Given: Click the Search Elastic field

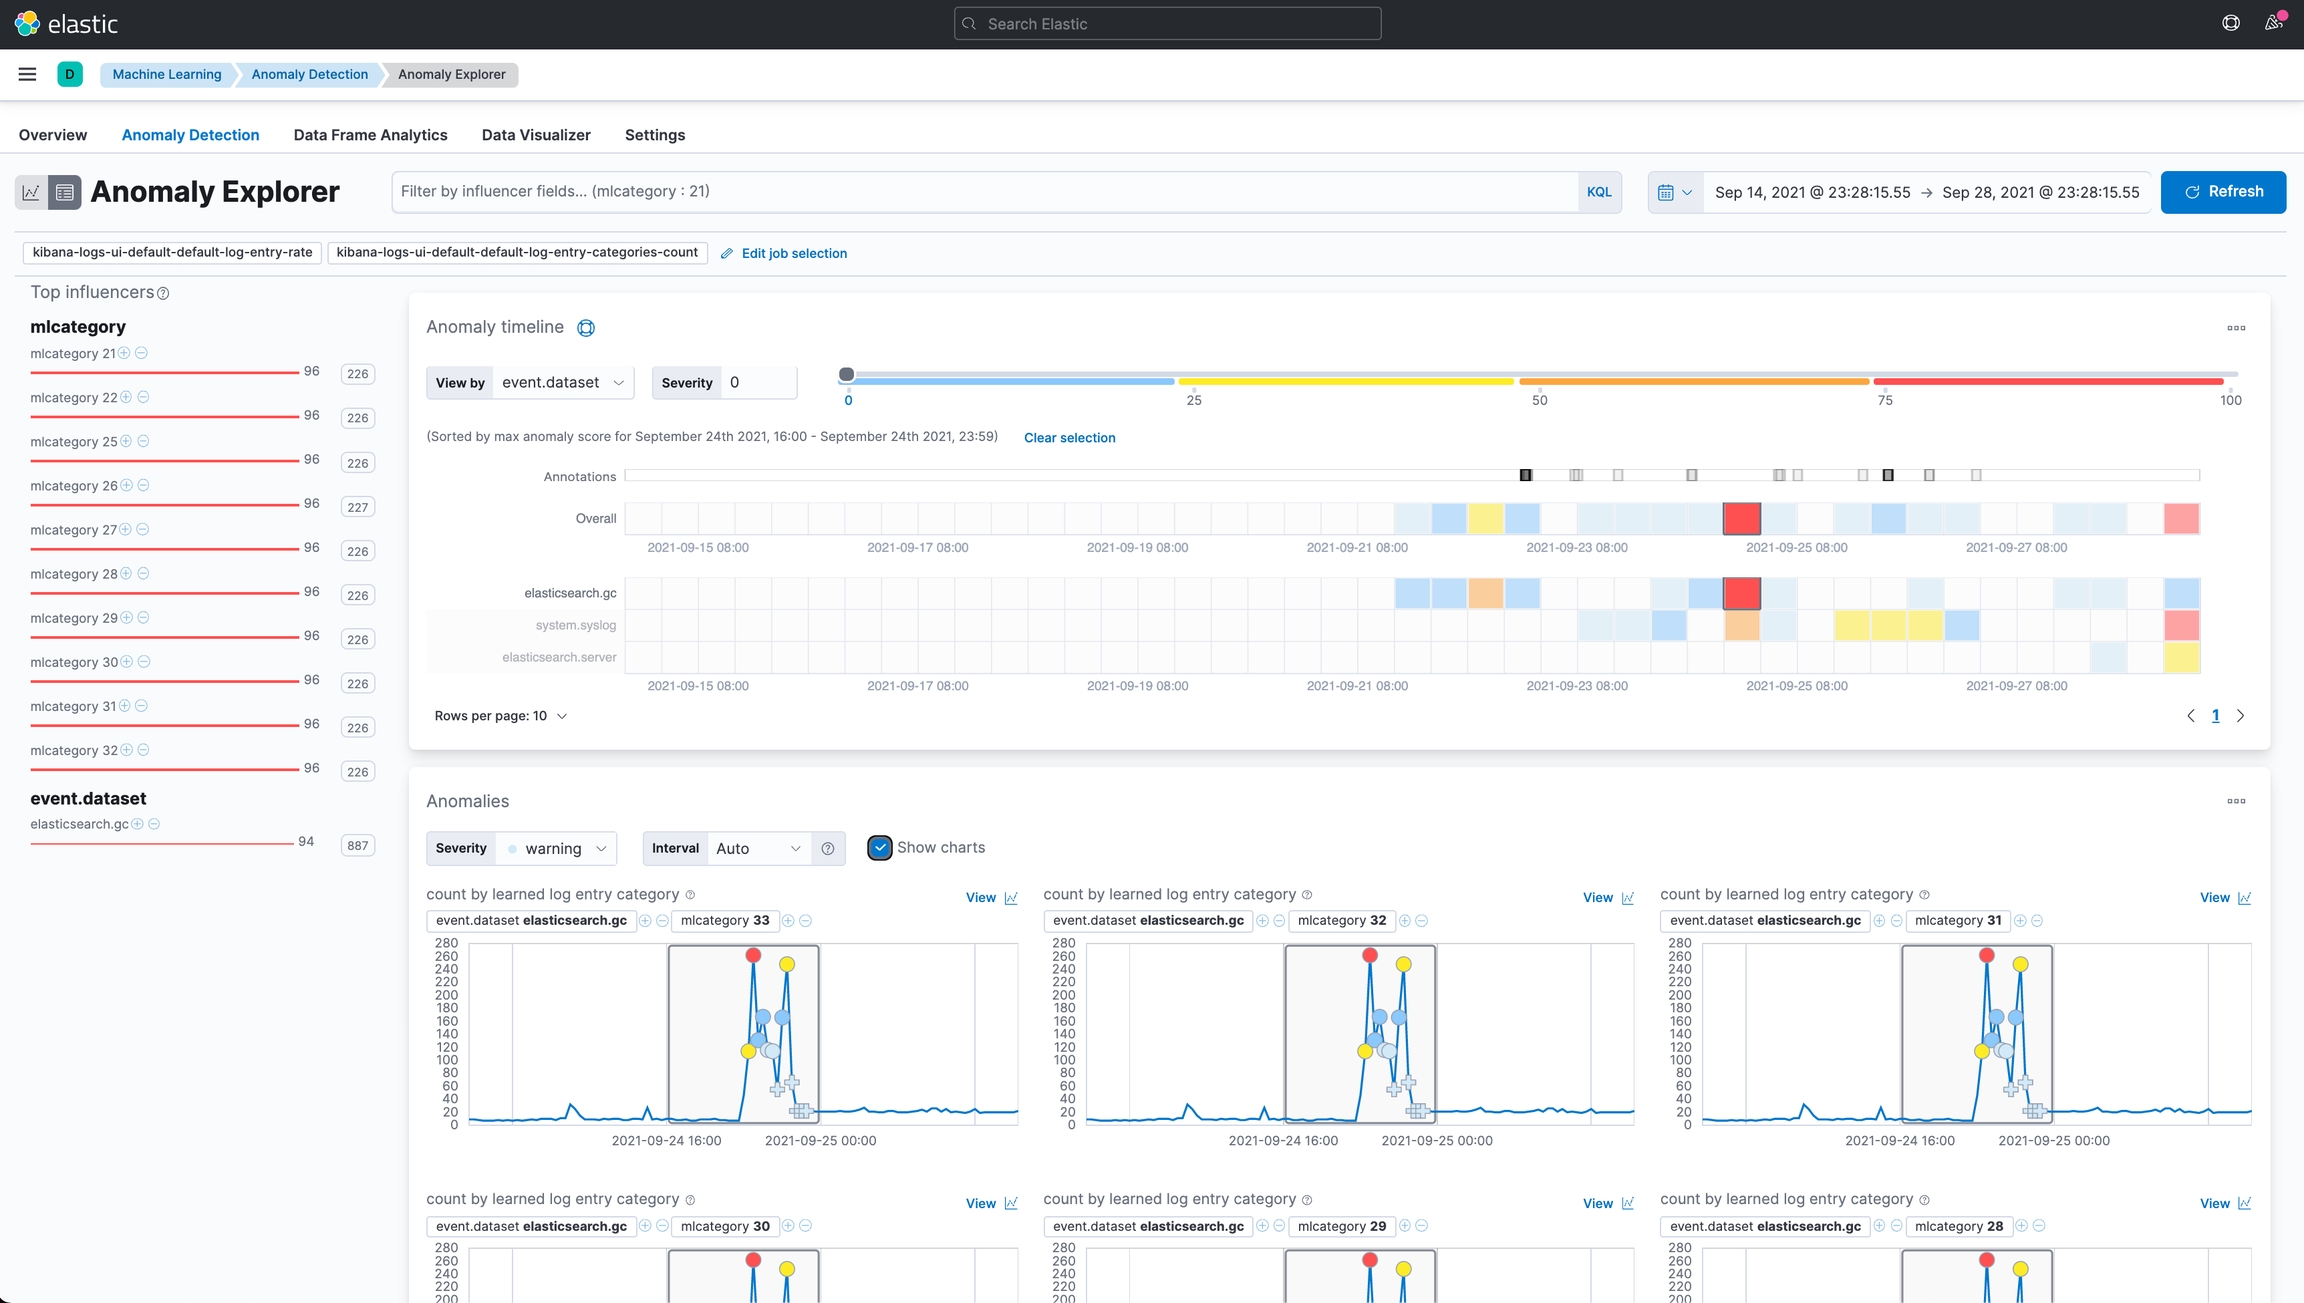Looking at the screenshot, I should pos(1167,23).
